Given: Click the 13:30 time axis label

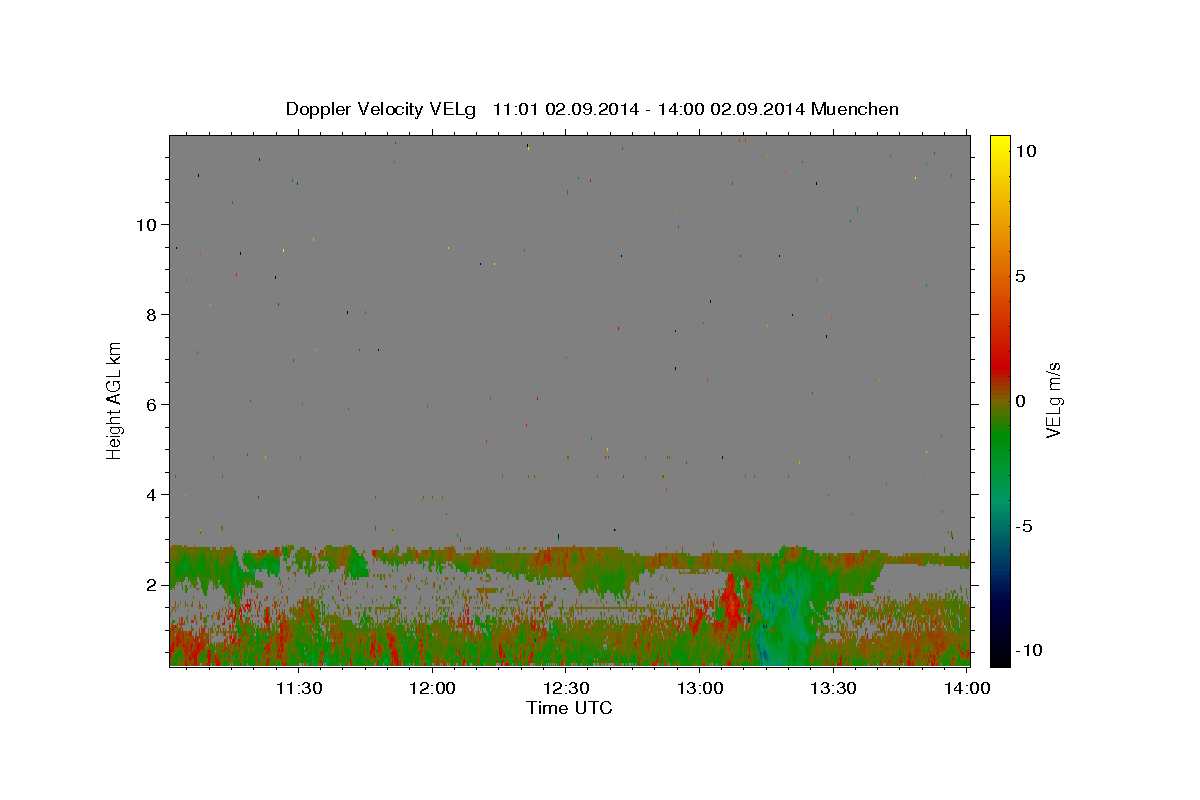Looking at the screenshot, I should 834,688.
